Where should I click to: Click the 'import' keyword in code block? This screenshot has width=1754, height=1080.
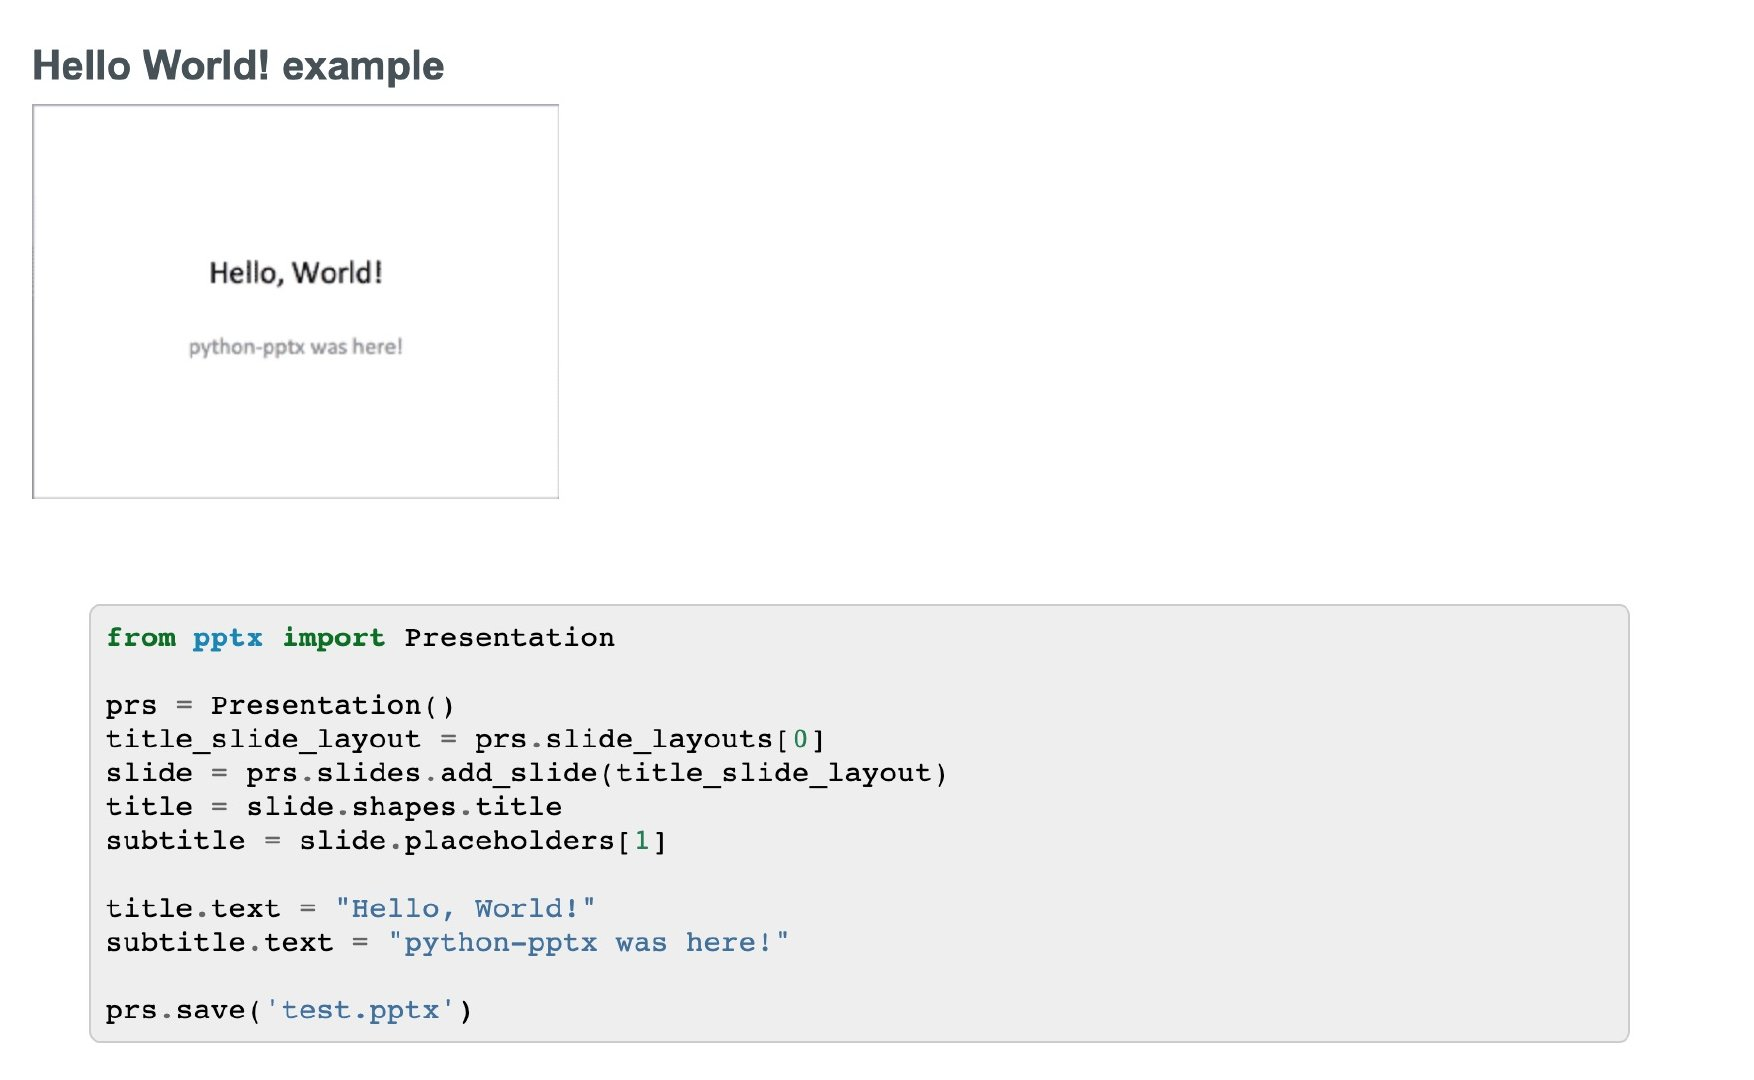(334, 638)
